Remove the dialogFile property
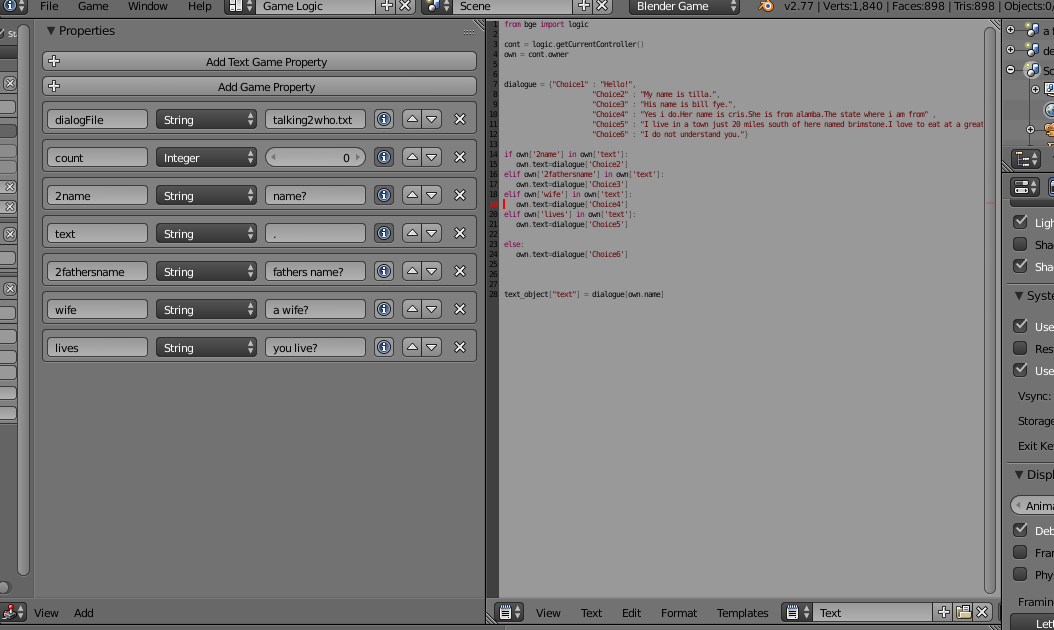The width and height of the screenshot is (1054, 630). (460, 120)
